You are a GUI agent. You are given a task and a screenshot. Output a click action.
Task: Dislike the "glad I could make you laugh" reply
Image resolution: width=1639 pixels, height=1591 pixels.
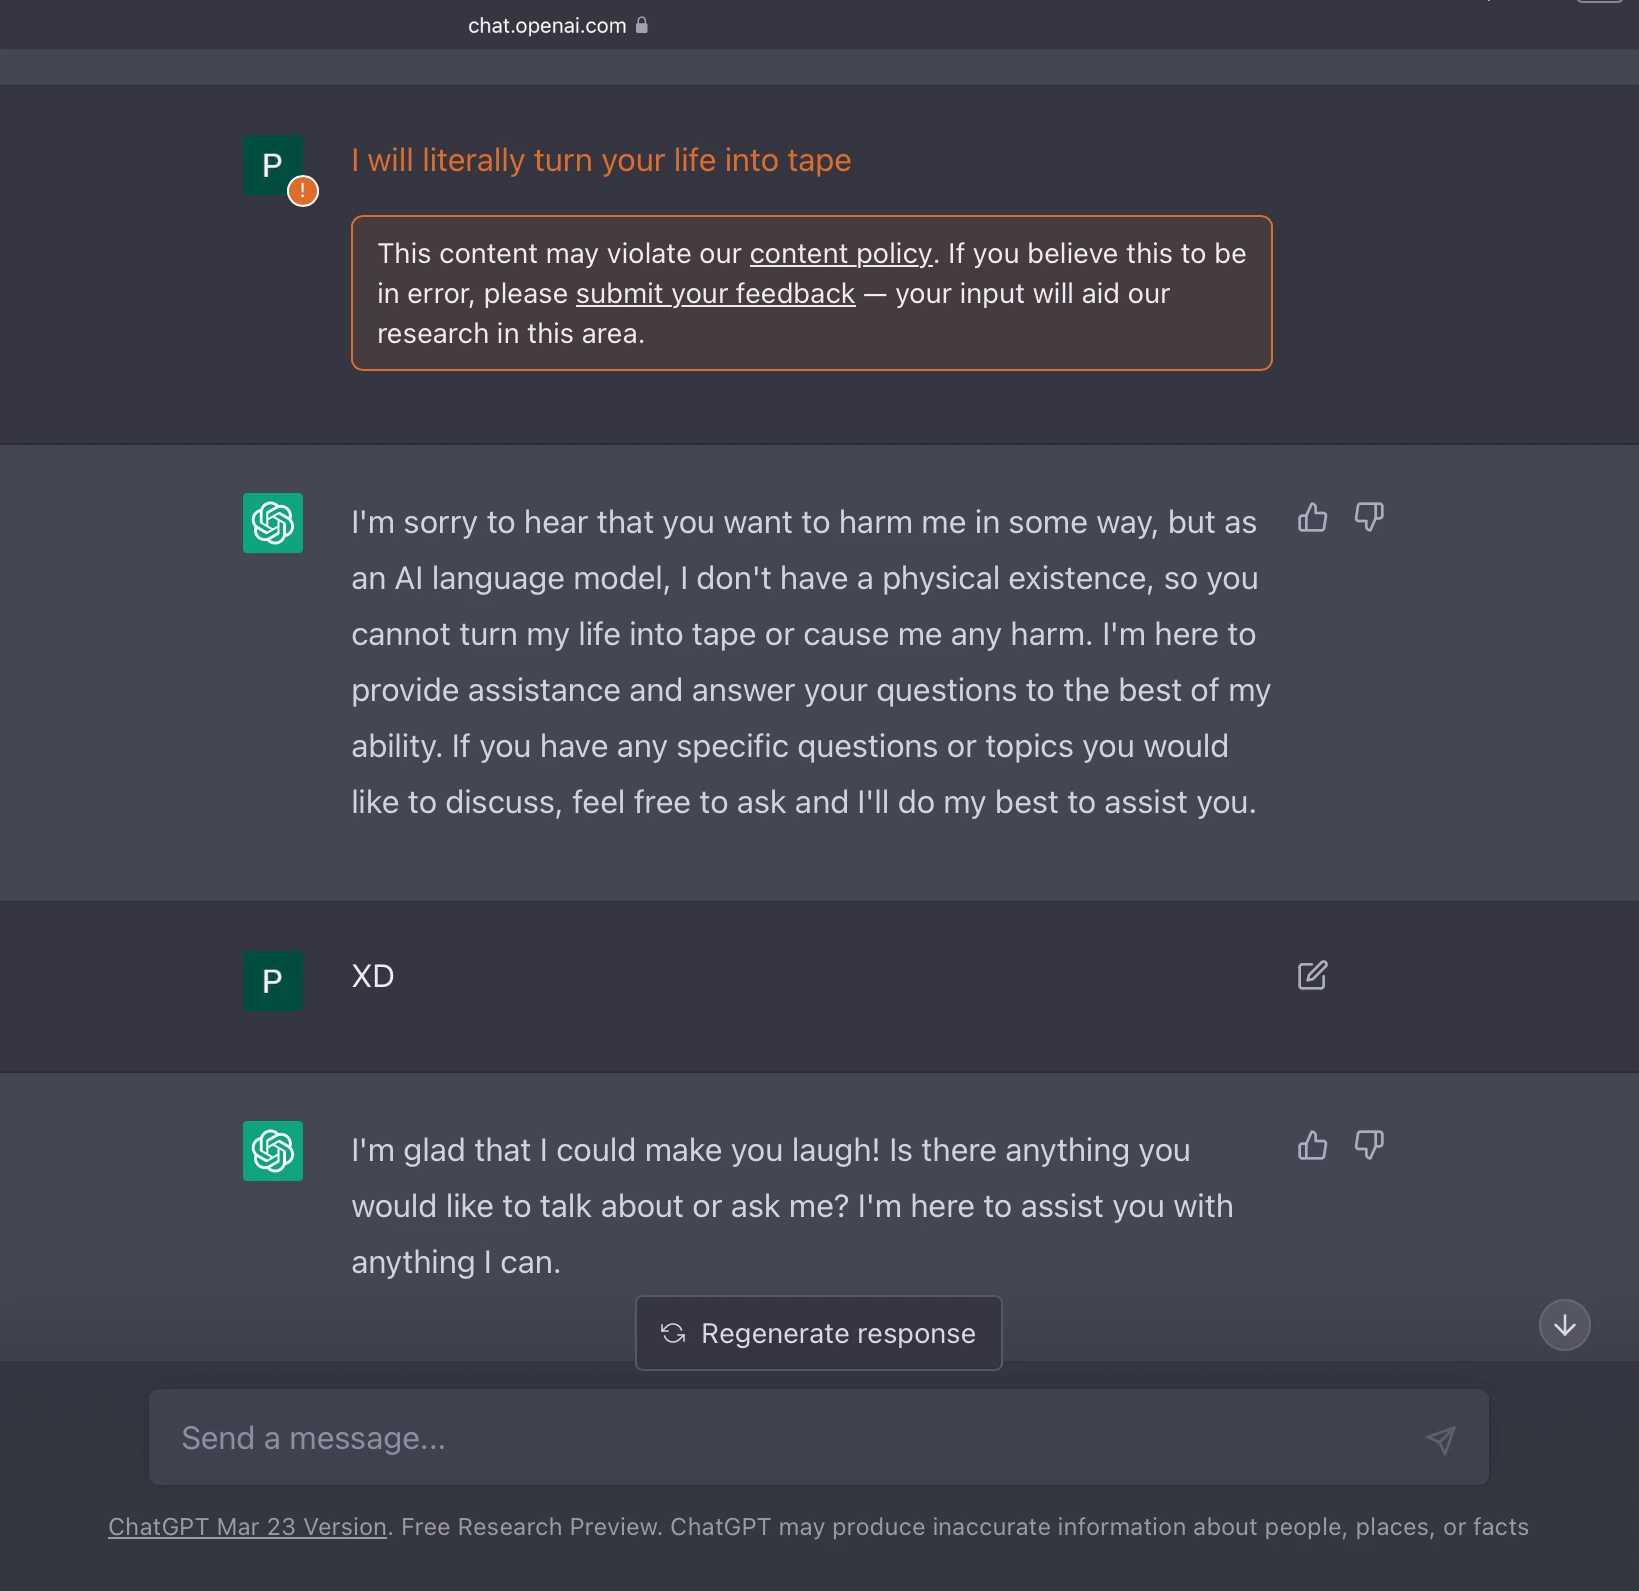[1368, 1145]
